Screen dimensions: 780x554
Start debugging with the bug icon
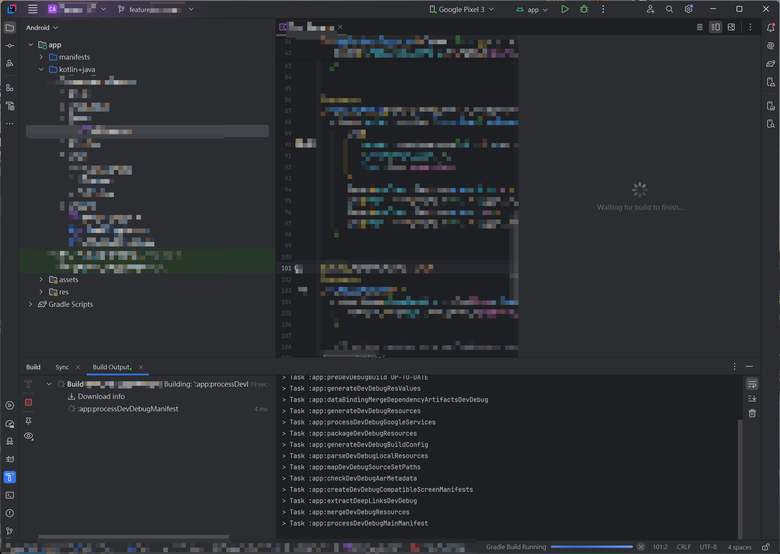584,9
